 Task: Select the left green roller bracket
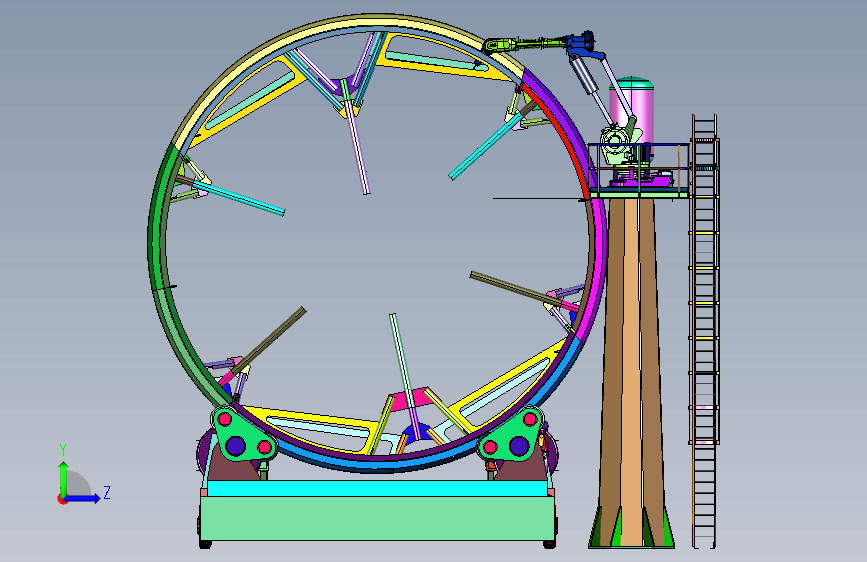[242, 434]
